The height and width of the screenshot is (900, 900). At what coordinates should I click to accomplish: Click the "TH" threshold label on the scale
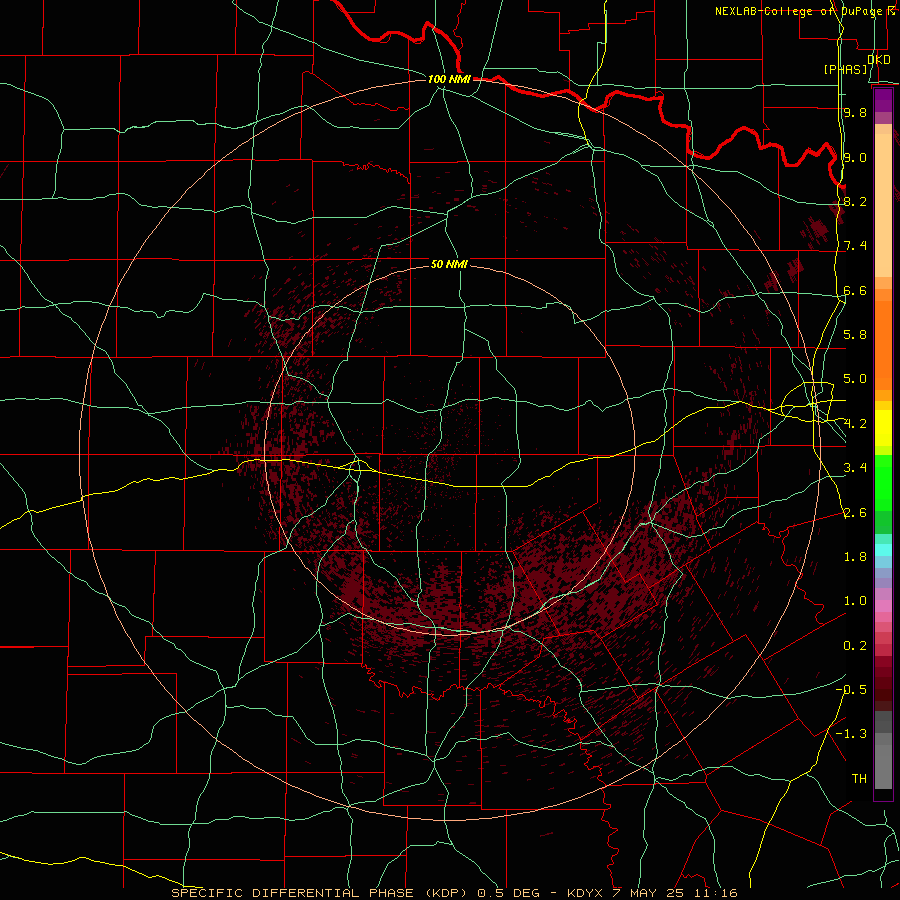pyautogui.click(x=859, y=779)
